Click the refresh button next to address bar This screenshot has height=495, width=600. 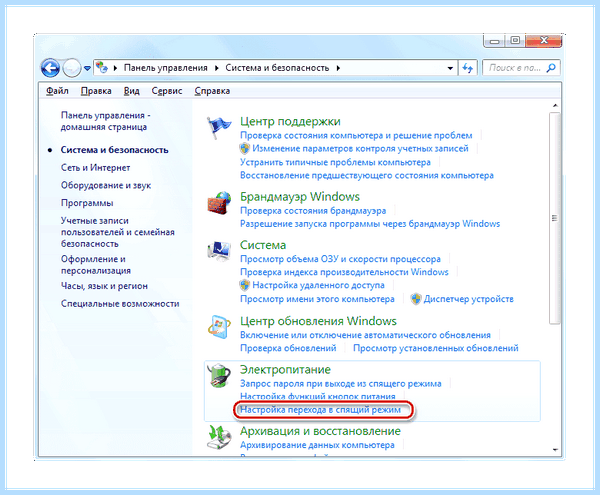pyautogui.click(x=468, y=68)
